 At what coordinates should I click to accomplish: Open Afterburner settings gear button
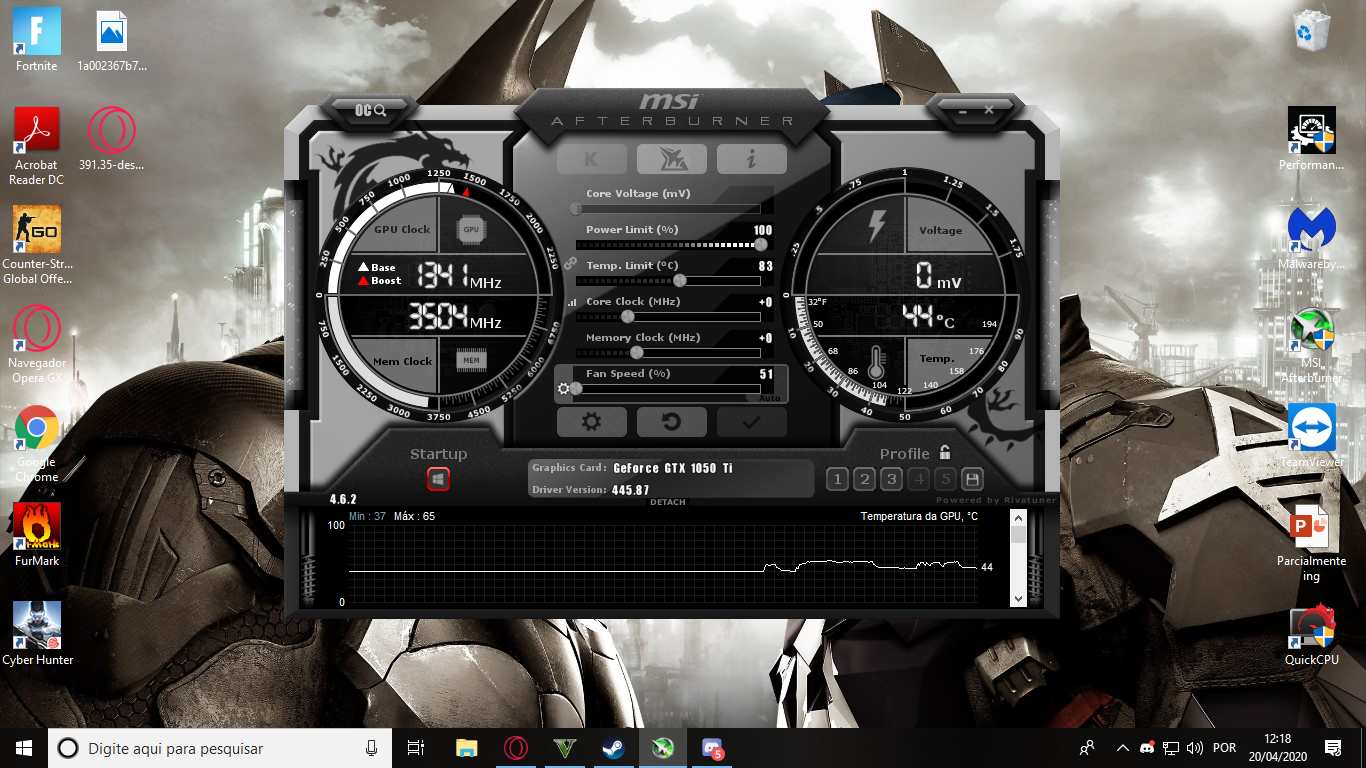[x=591, y=422]
